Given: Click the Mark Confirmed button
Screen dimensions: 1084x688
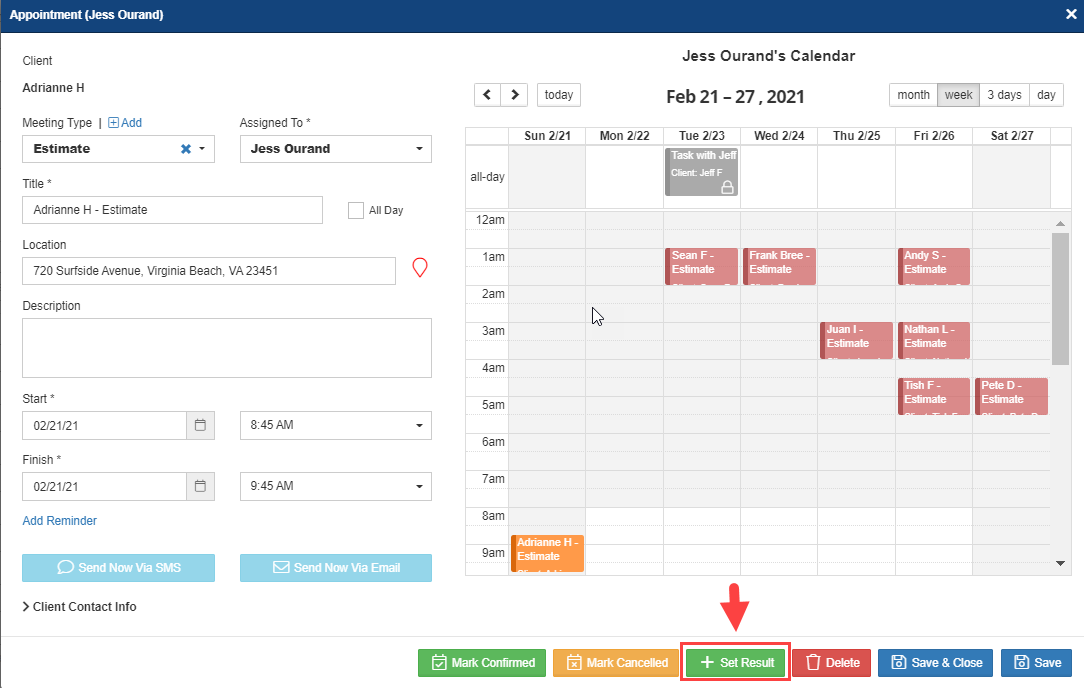Looking at the screenshot, I should 482,662.
